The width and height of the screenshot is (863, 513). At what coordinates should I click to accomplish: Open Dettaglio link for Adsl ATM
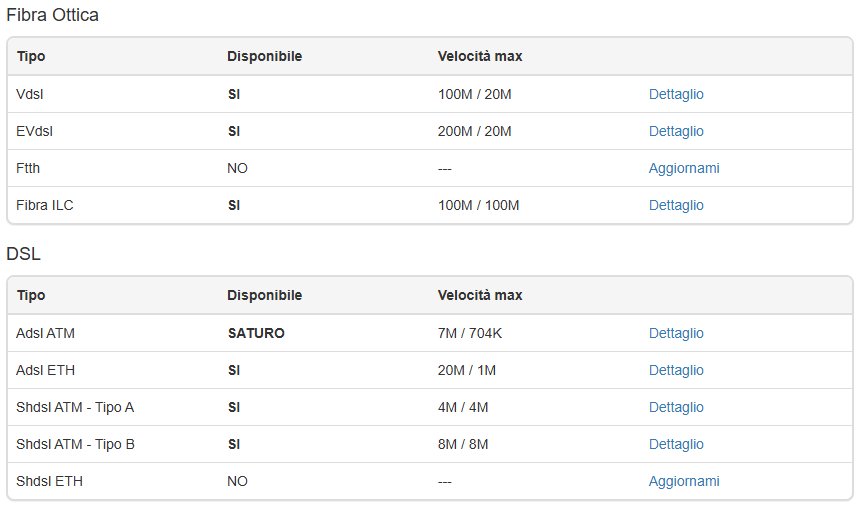click(676, 333)
